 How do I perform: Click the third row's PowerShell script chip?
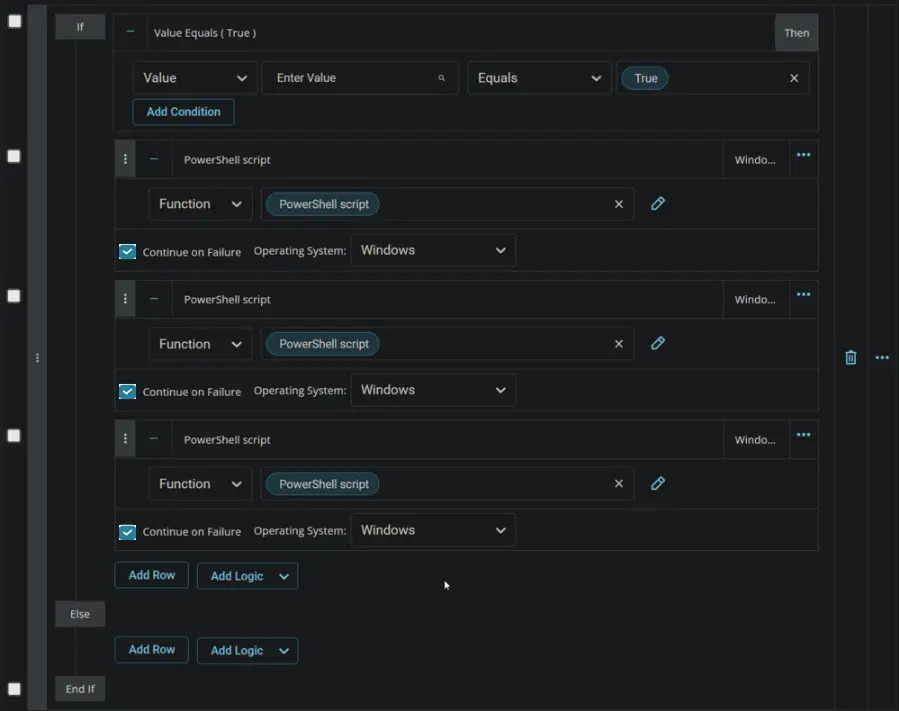tap(323, 484)
